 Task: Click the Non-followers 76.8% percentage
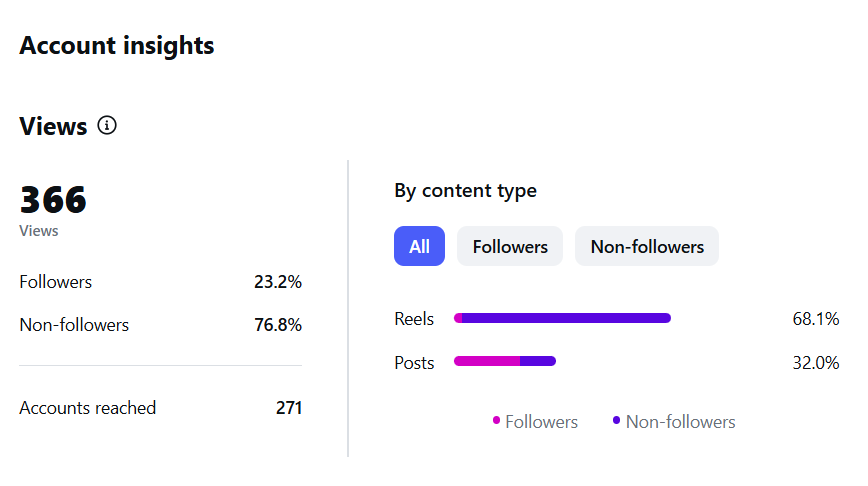(278, 325)
